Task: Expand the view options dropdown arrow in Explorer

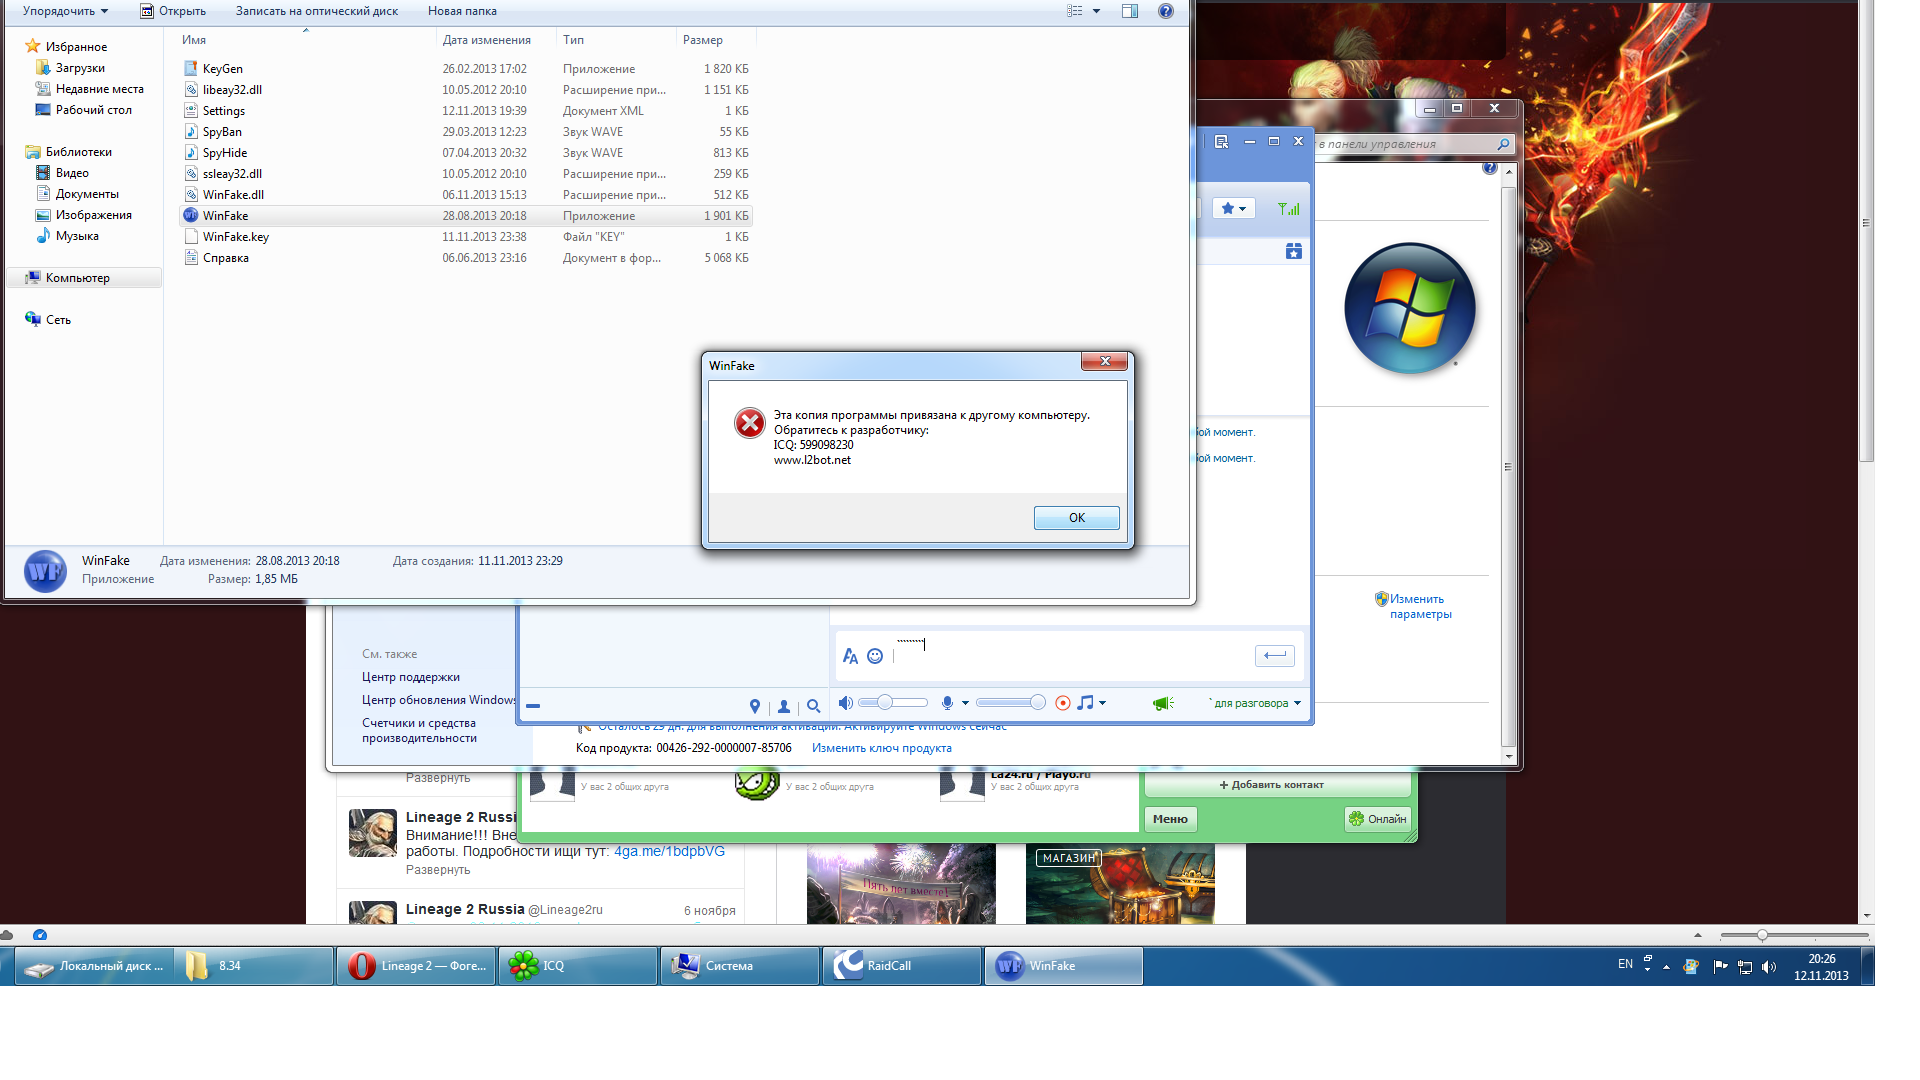Action: point(1096,11)
